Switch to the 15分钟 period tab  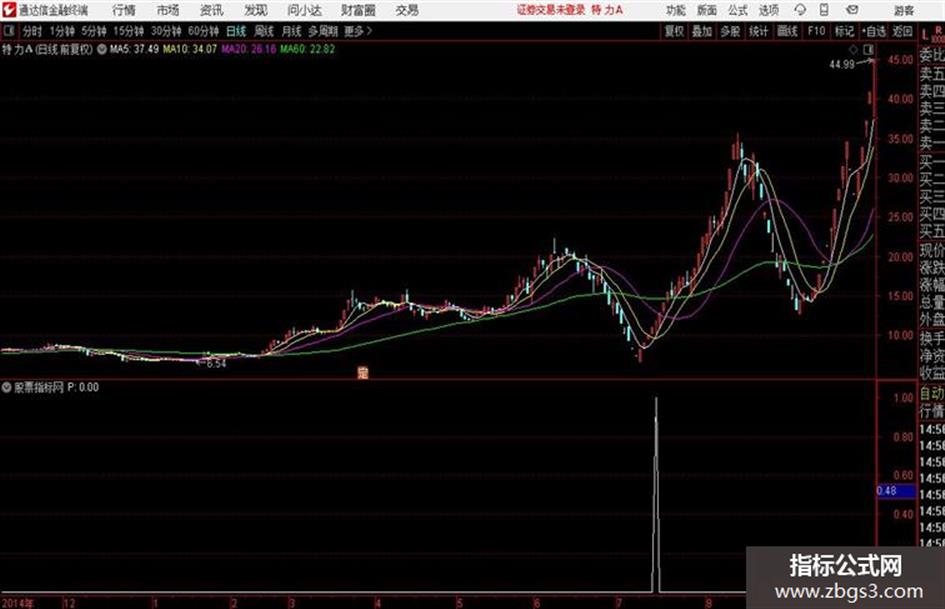(129, 31)
